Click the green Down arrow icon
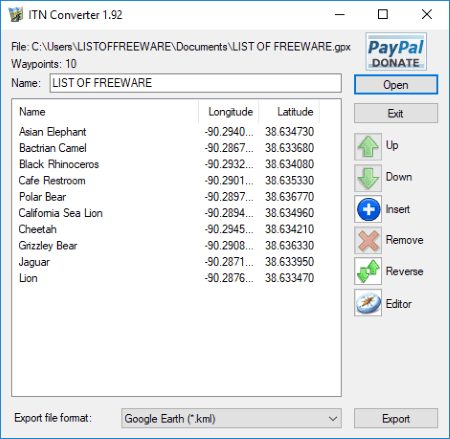Screen dimensions: 450x439 tap(368, 178)
